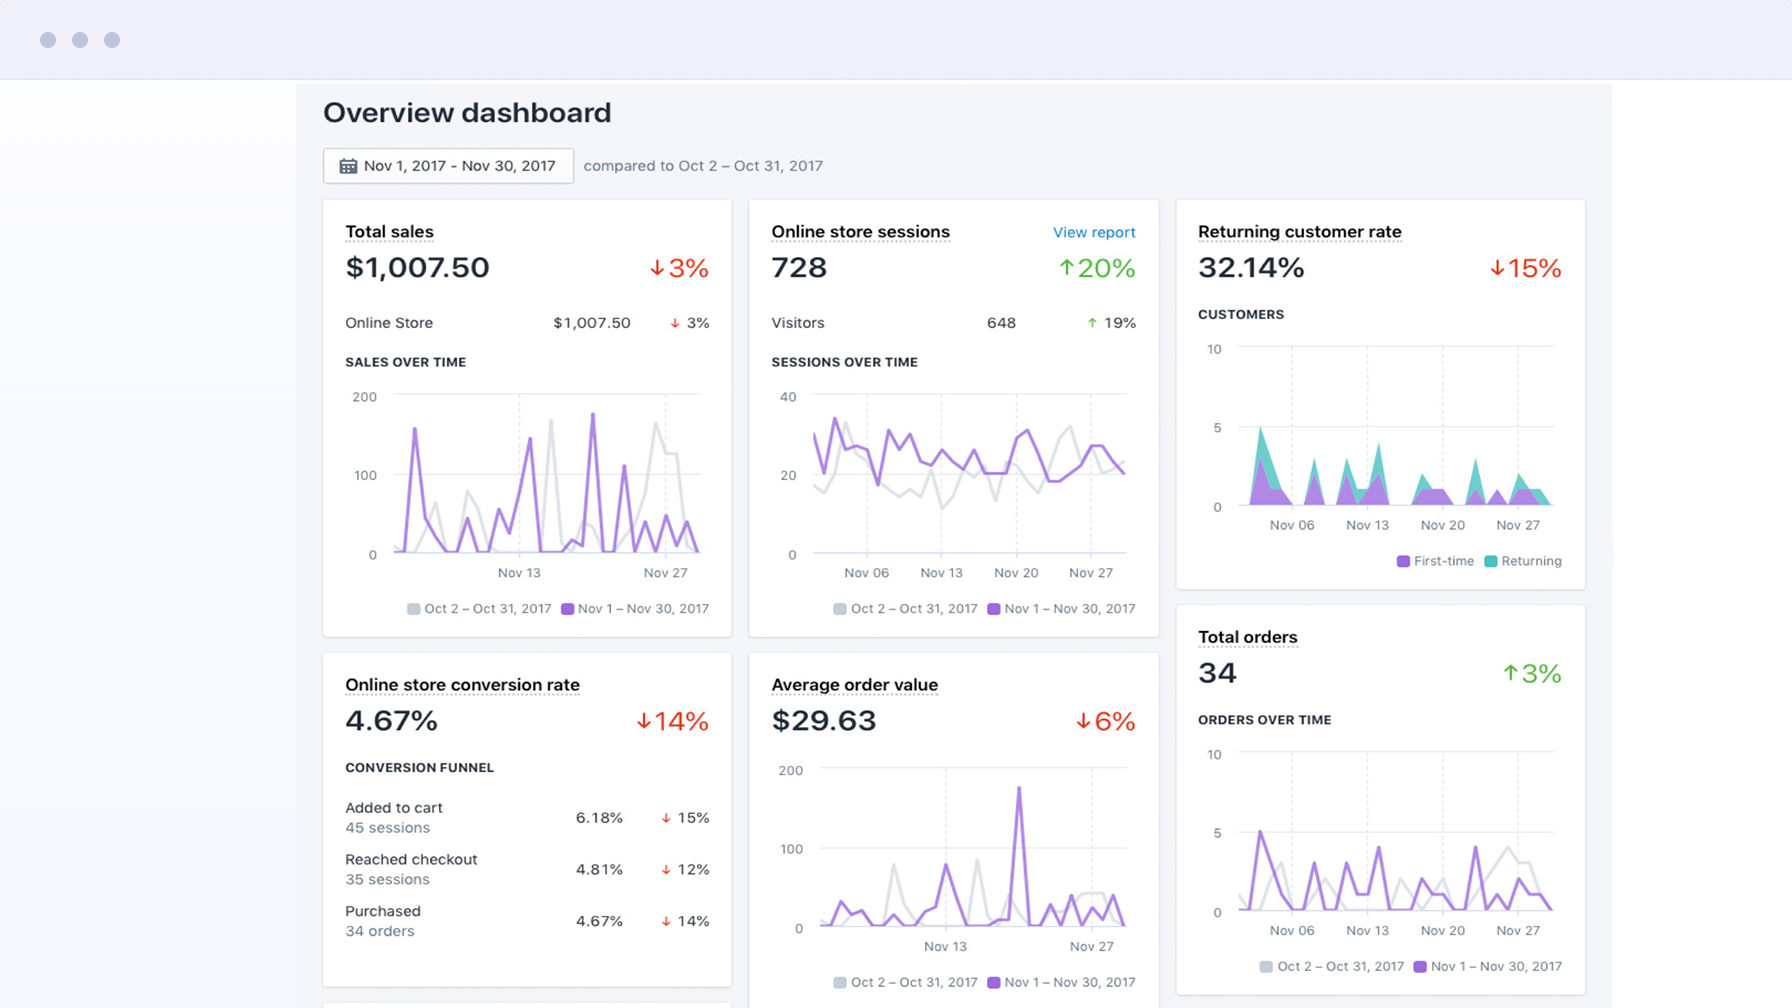Click the compared to Oct 2 – Oct 31 text
1792x1008 pixels.
click(x=703, y=166)
